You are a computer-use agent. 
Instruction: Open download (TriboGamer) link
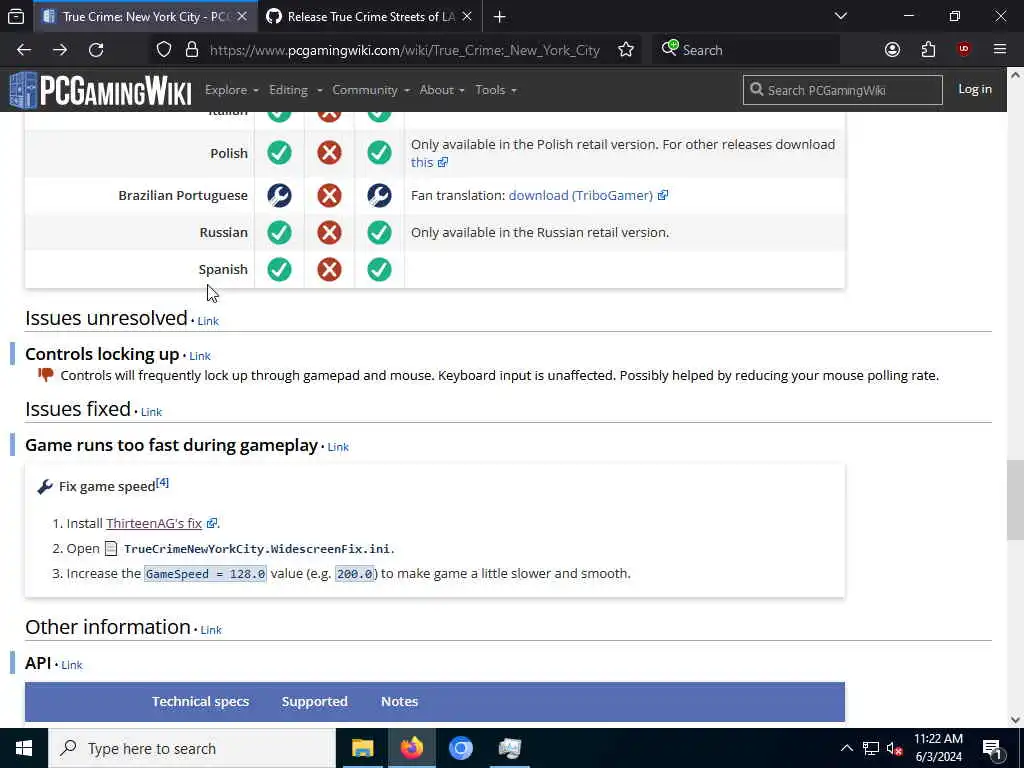point(588,195)
